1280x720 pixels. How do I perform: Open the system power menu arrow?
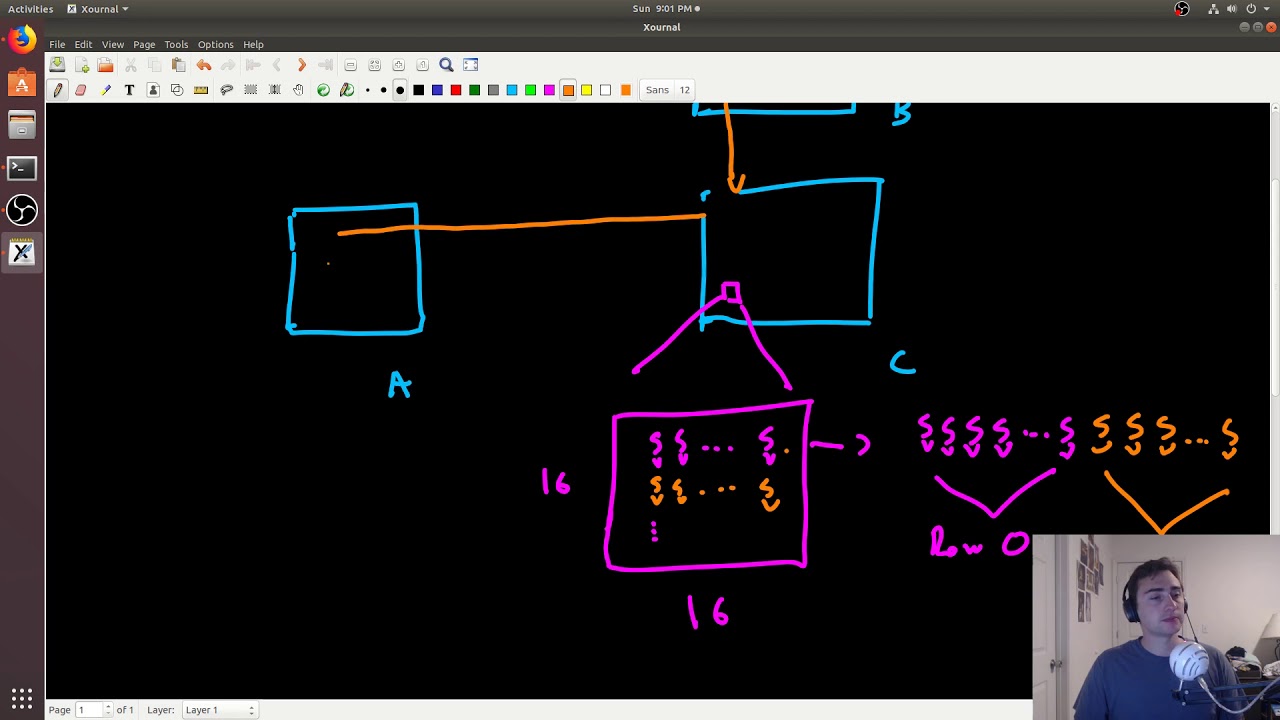pos(1267,9)
